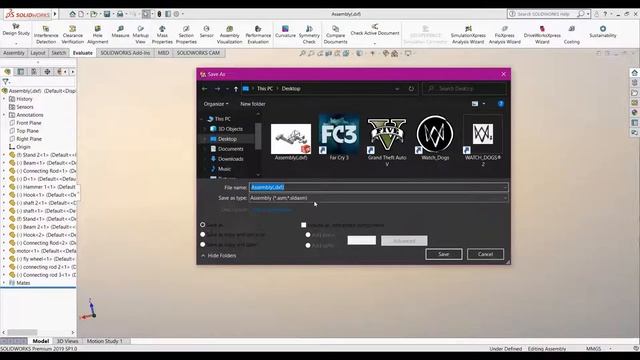Expand the address bar path dropdown
Viewport: 640px width, 360px height.
[397, 89]
